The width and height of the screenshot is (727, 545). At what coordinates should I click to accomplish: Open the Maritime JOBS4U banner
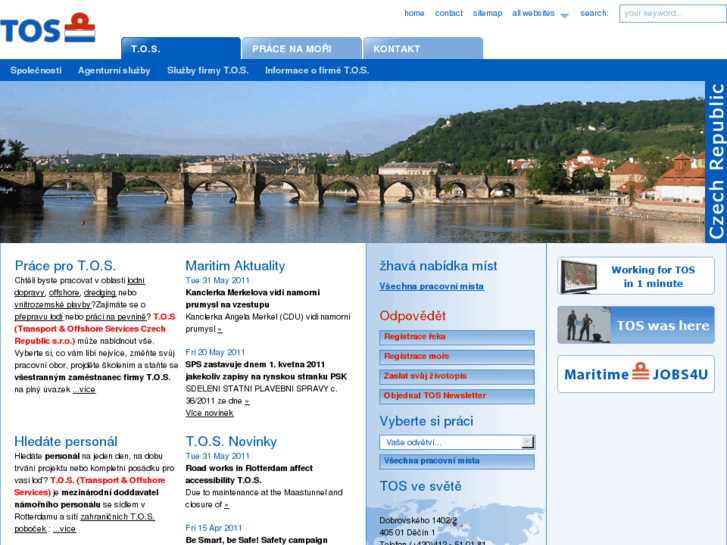coord(636,374)
